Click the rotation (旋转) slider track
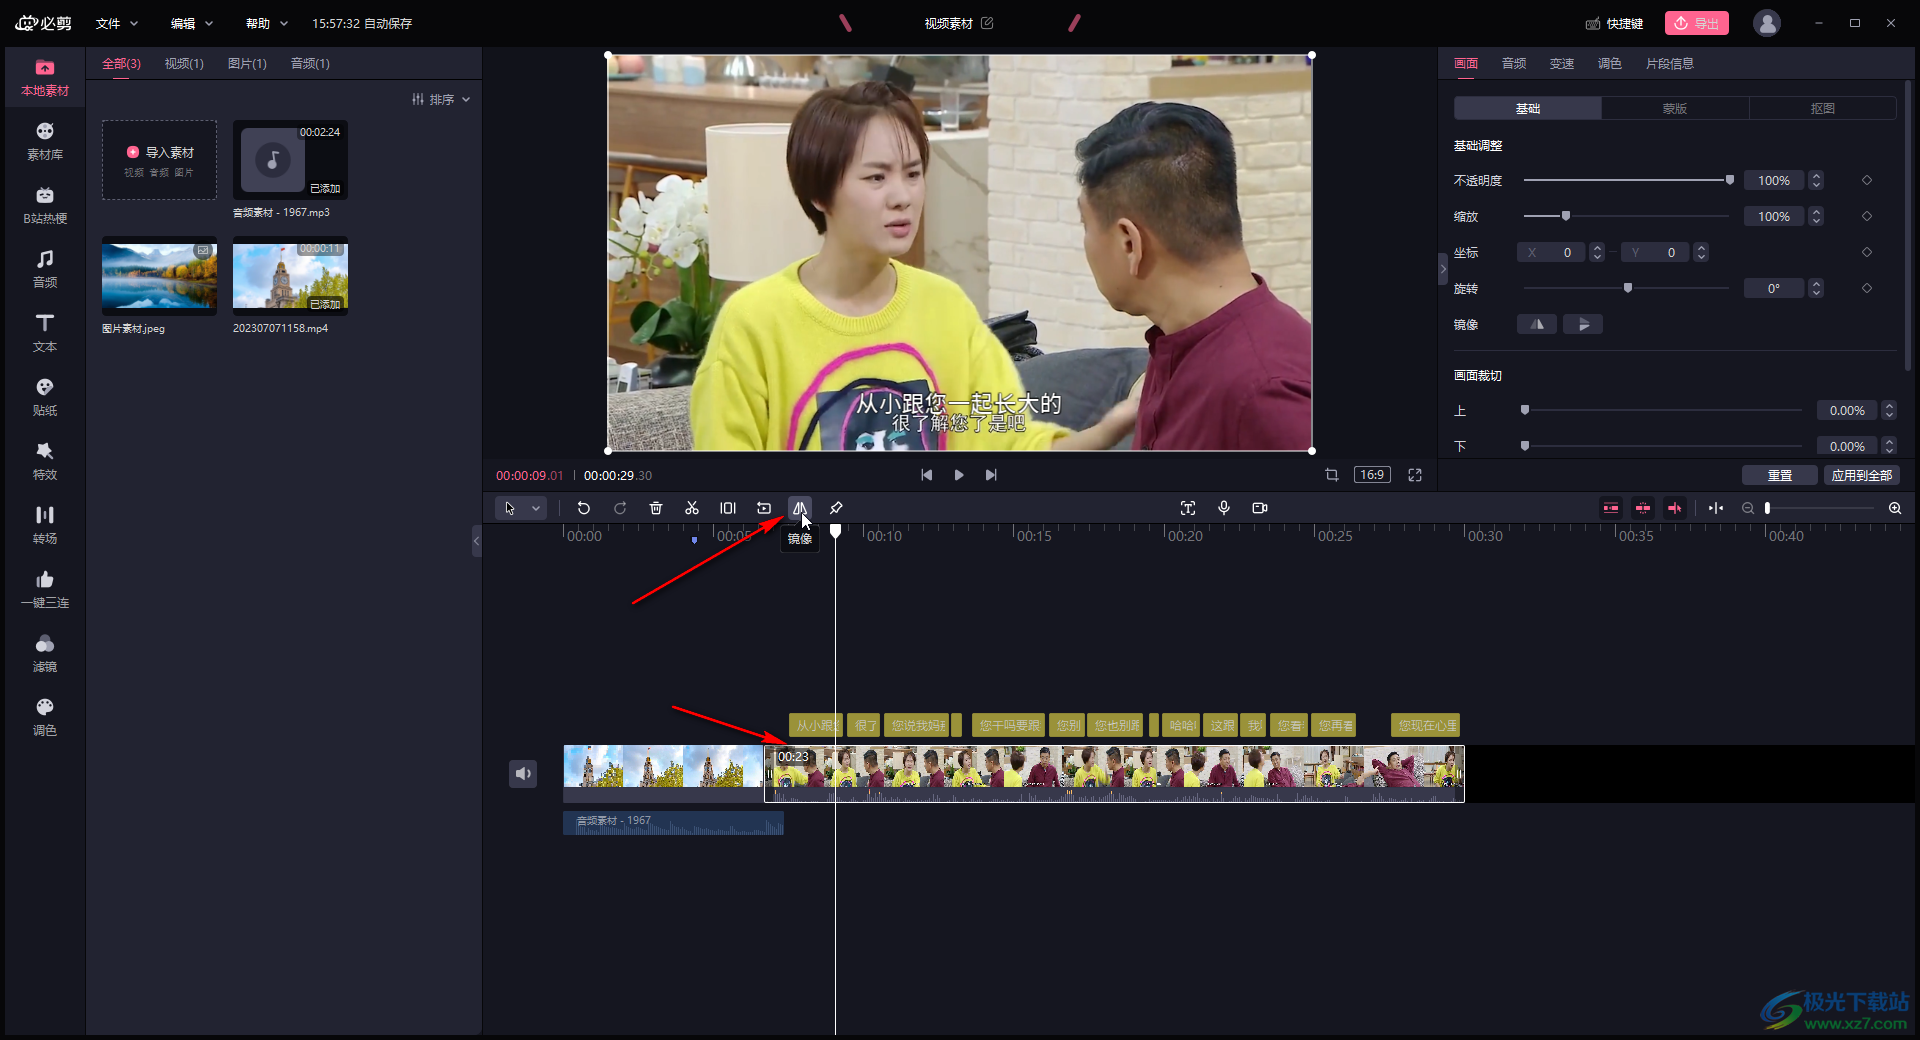The width and height of the screenshot is (1920, 1040). tap(1627, 288)
